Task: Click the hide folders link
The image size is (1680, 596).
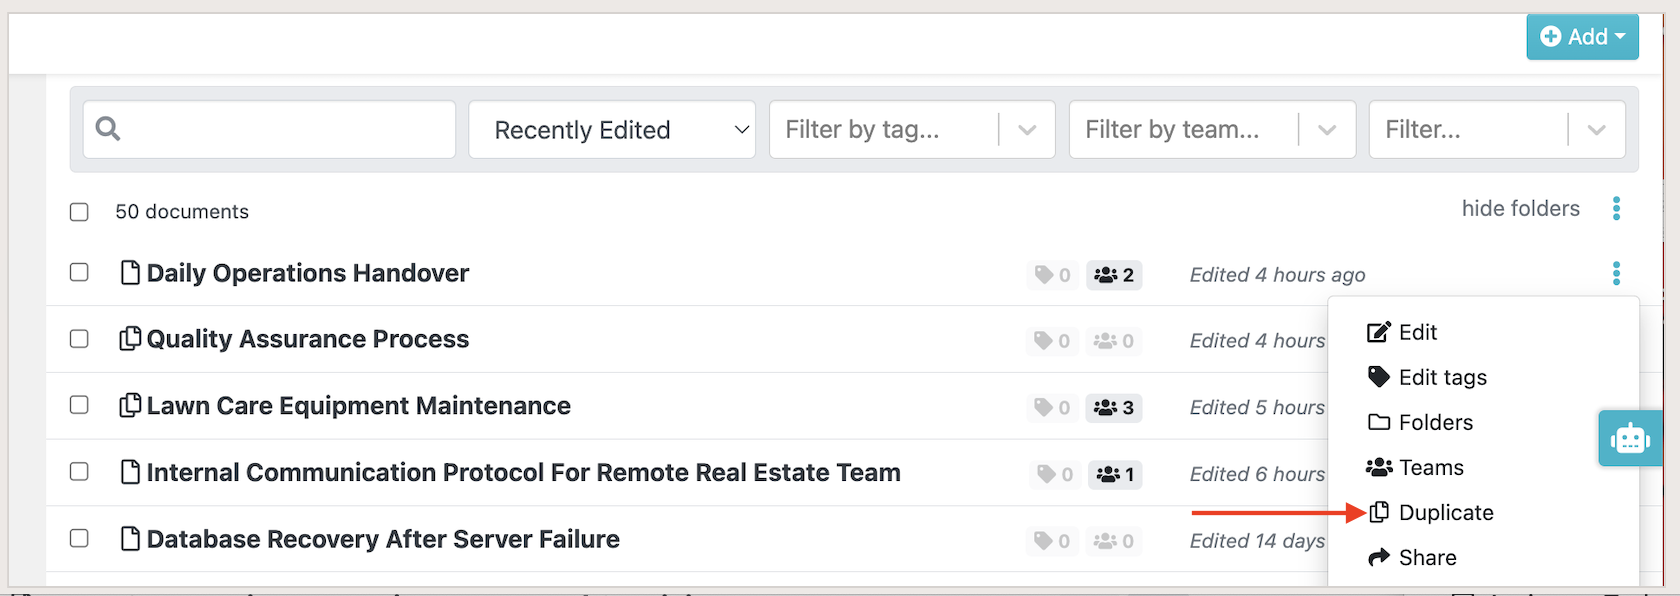Action: click(1521, 208)
